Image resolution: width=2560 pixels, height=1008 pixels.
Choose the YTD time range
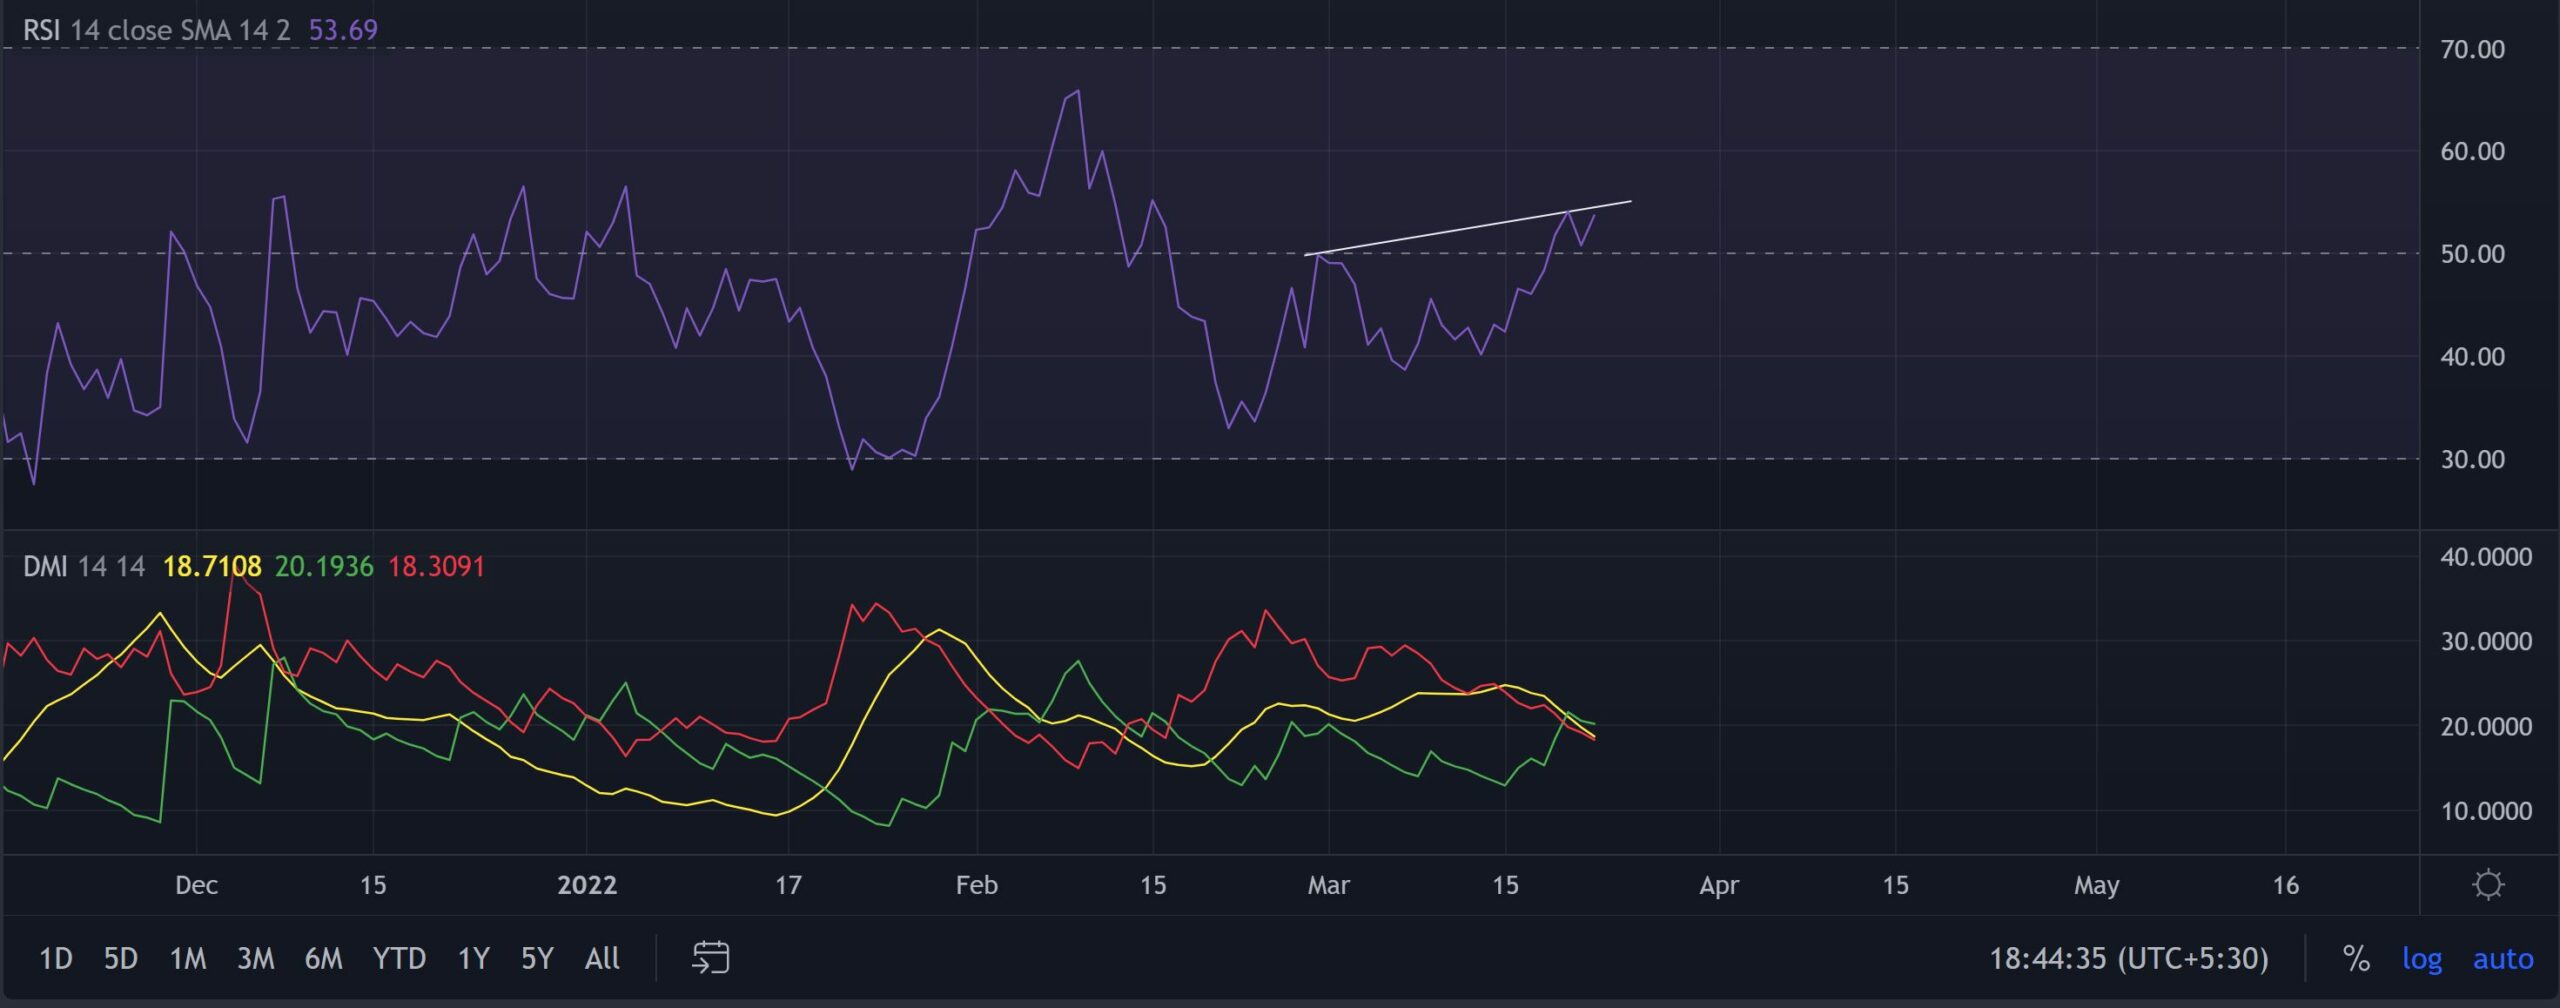click(400, 959)
